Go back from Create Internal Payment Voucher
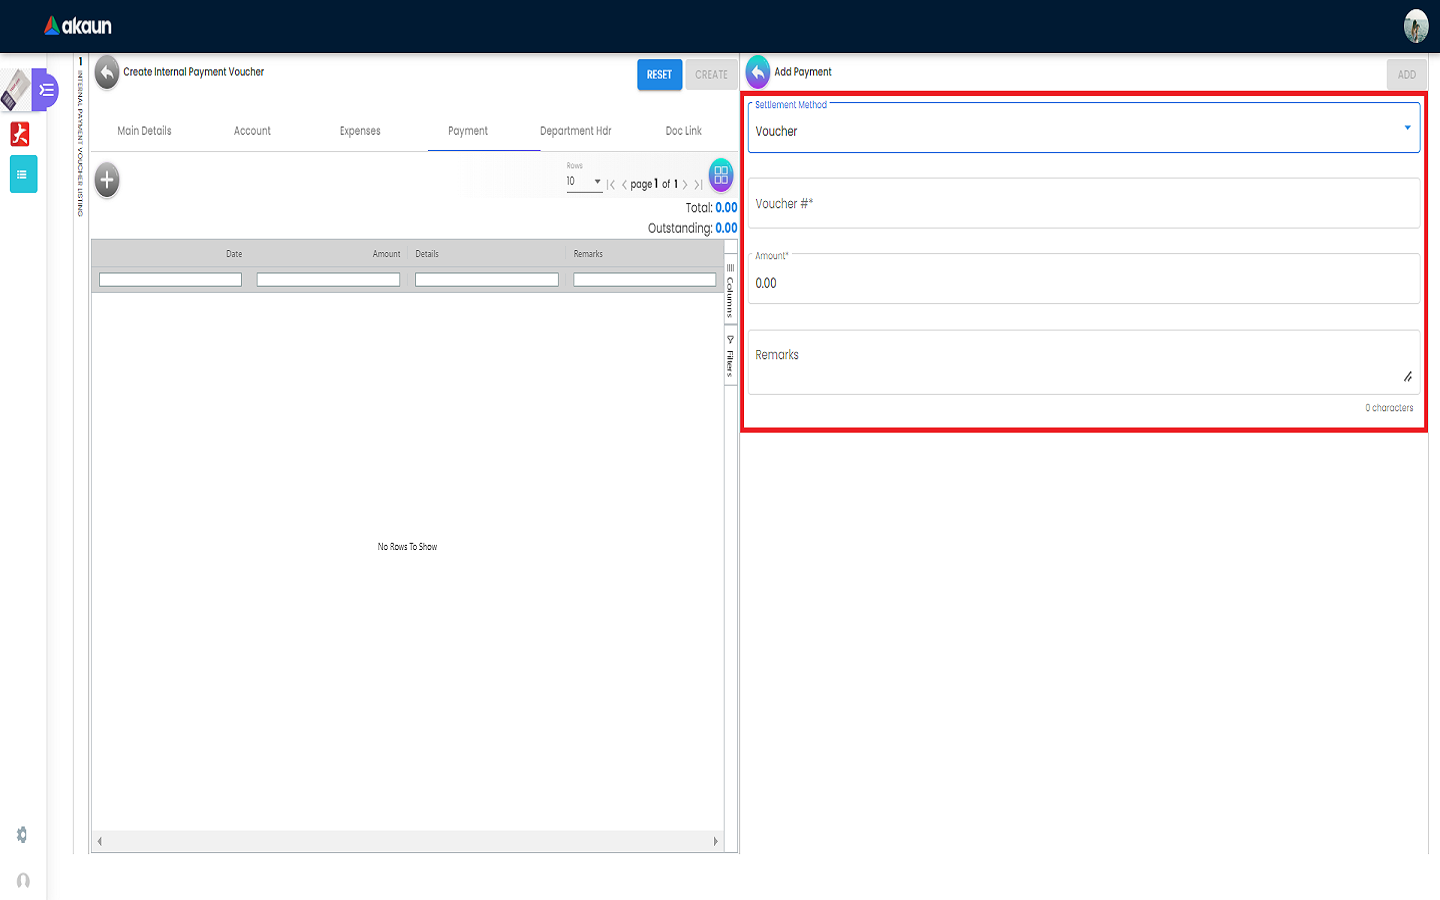Viewport: 1440px width, 900px height. click(x=107, y=73)
